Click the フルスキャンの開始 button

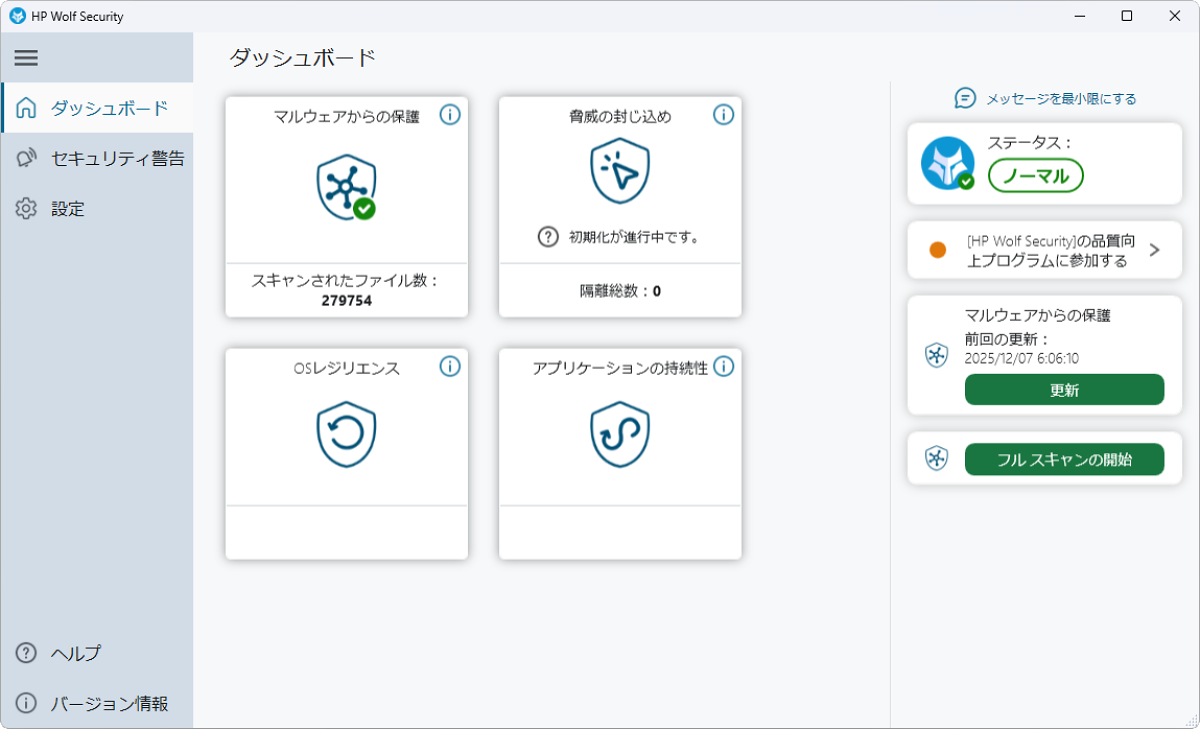1064,460
